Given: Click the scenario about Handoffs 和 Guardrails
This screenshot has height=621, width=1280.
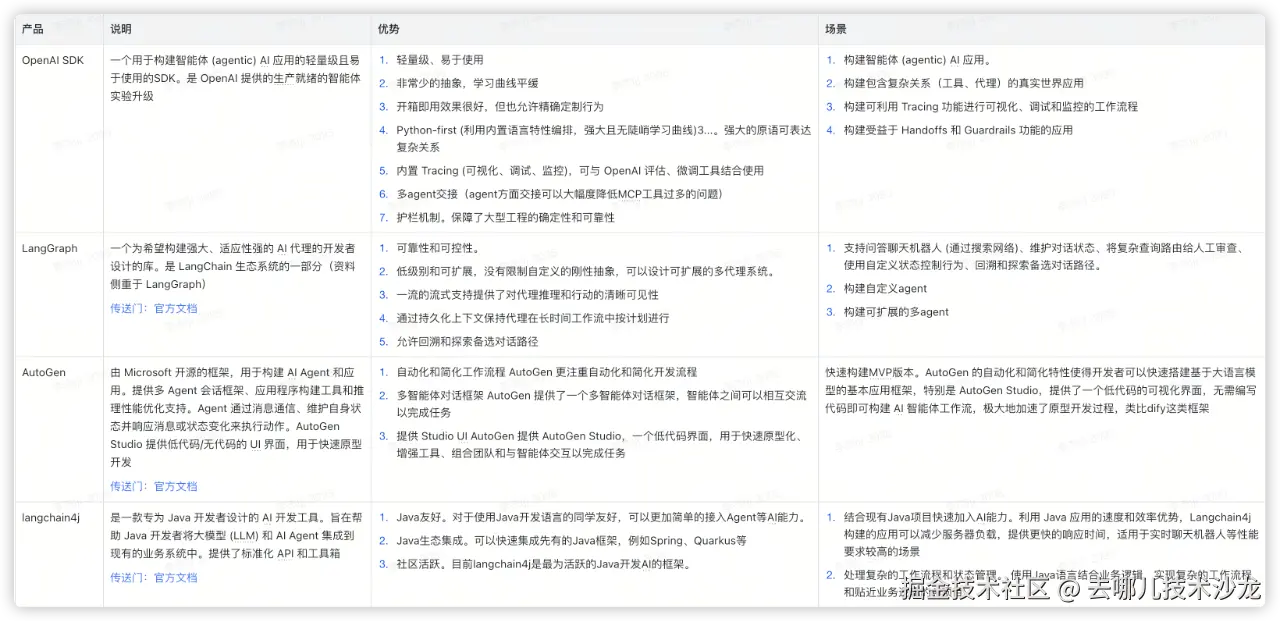Looking at the screenshot, I should coord(958,130).
